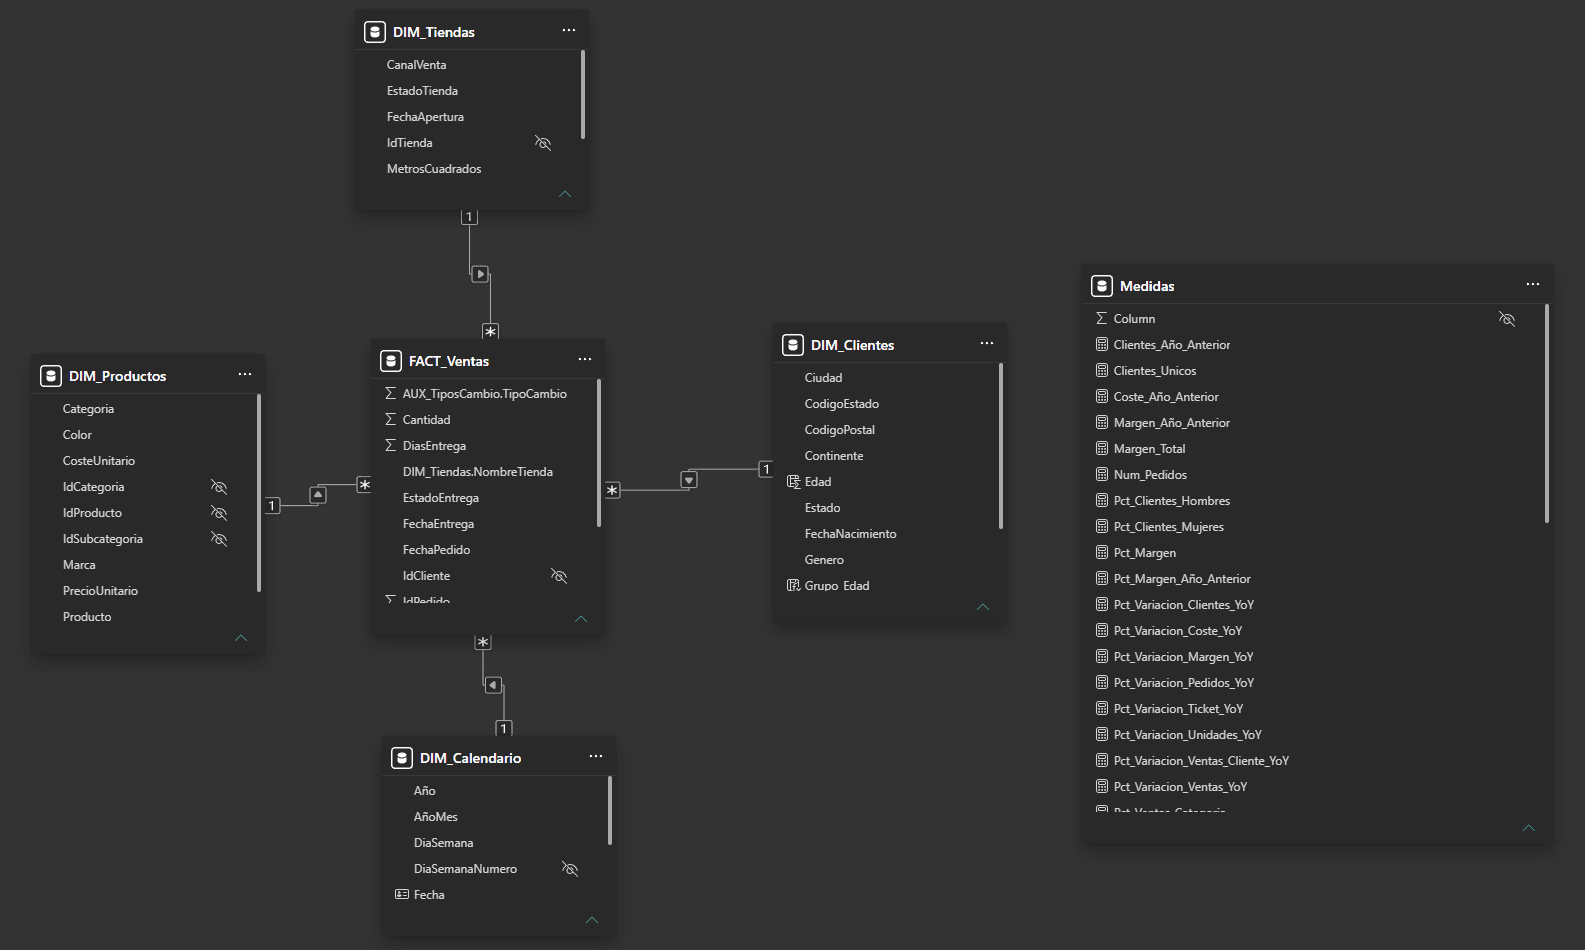Select the Productos-Ventas relationship filter direction arrow

coord(318,495)
